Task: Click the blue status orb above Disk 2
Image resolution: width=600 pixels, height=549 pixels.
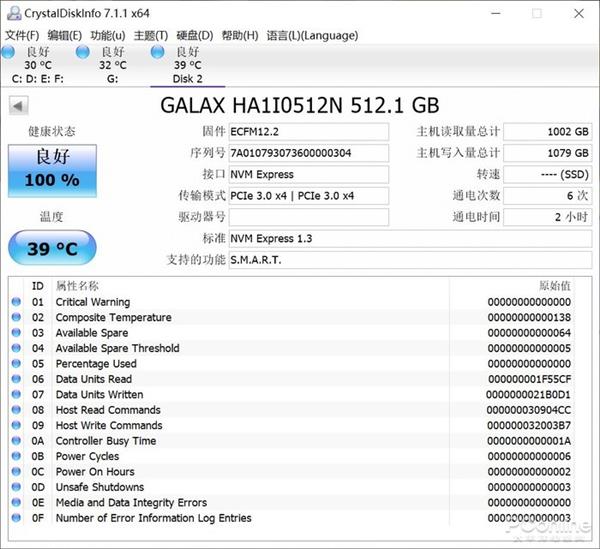Action: (x=157, y=52)
